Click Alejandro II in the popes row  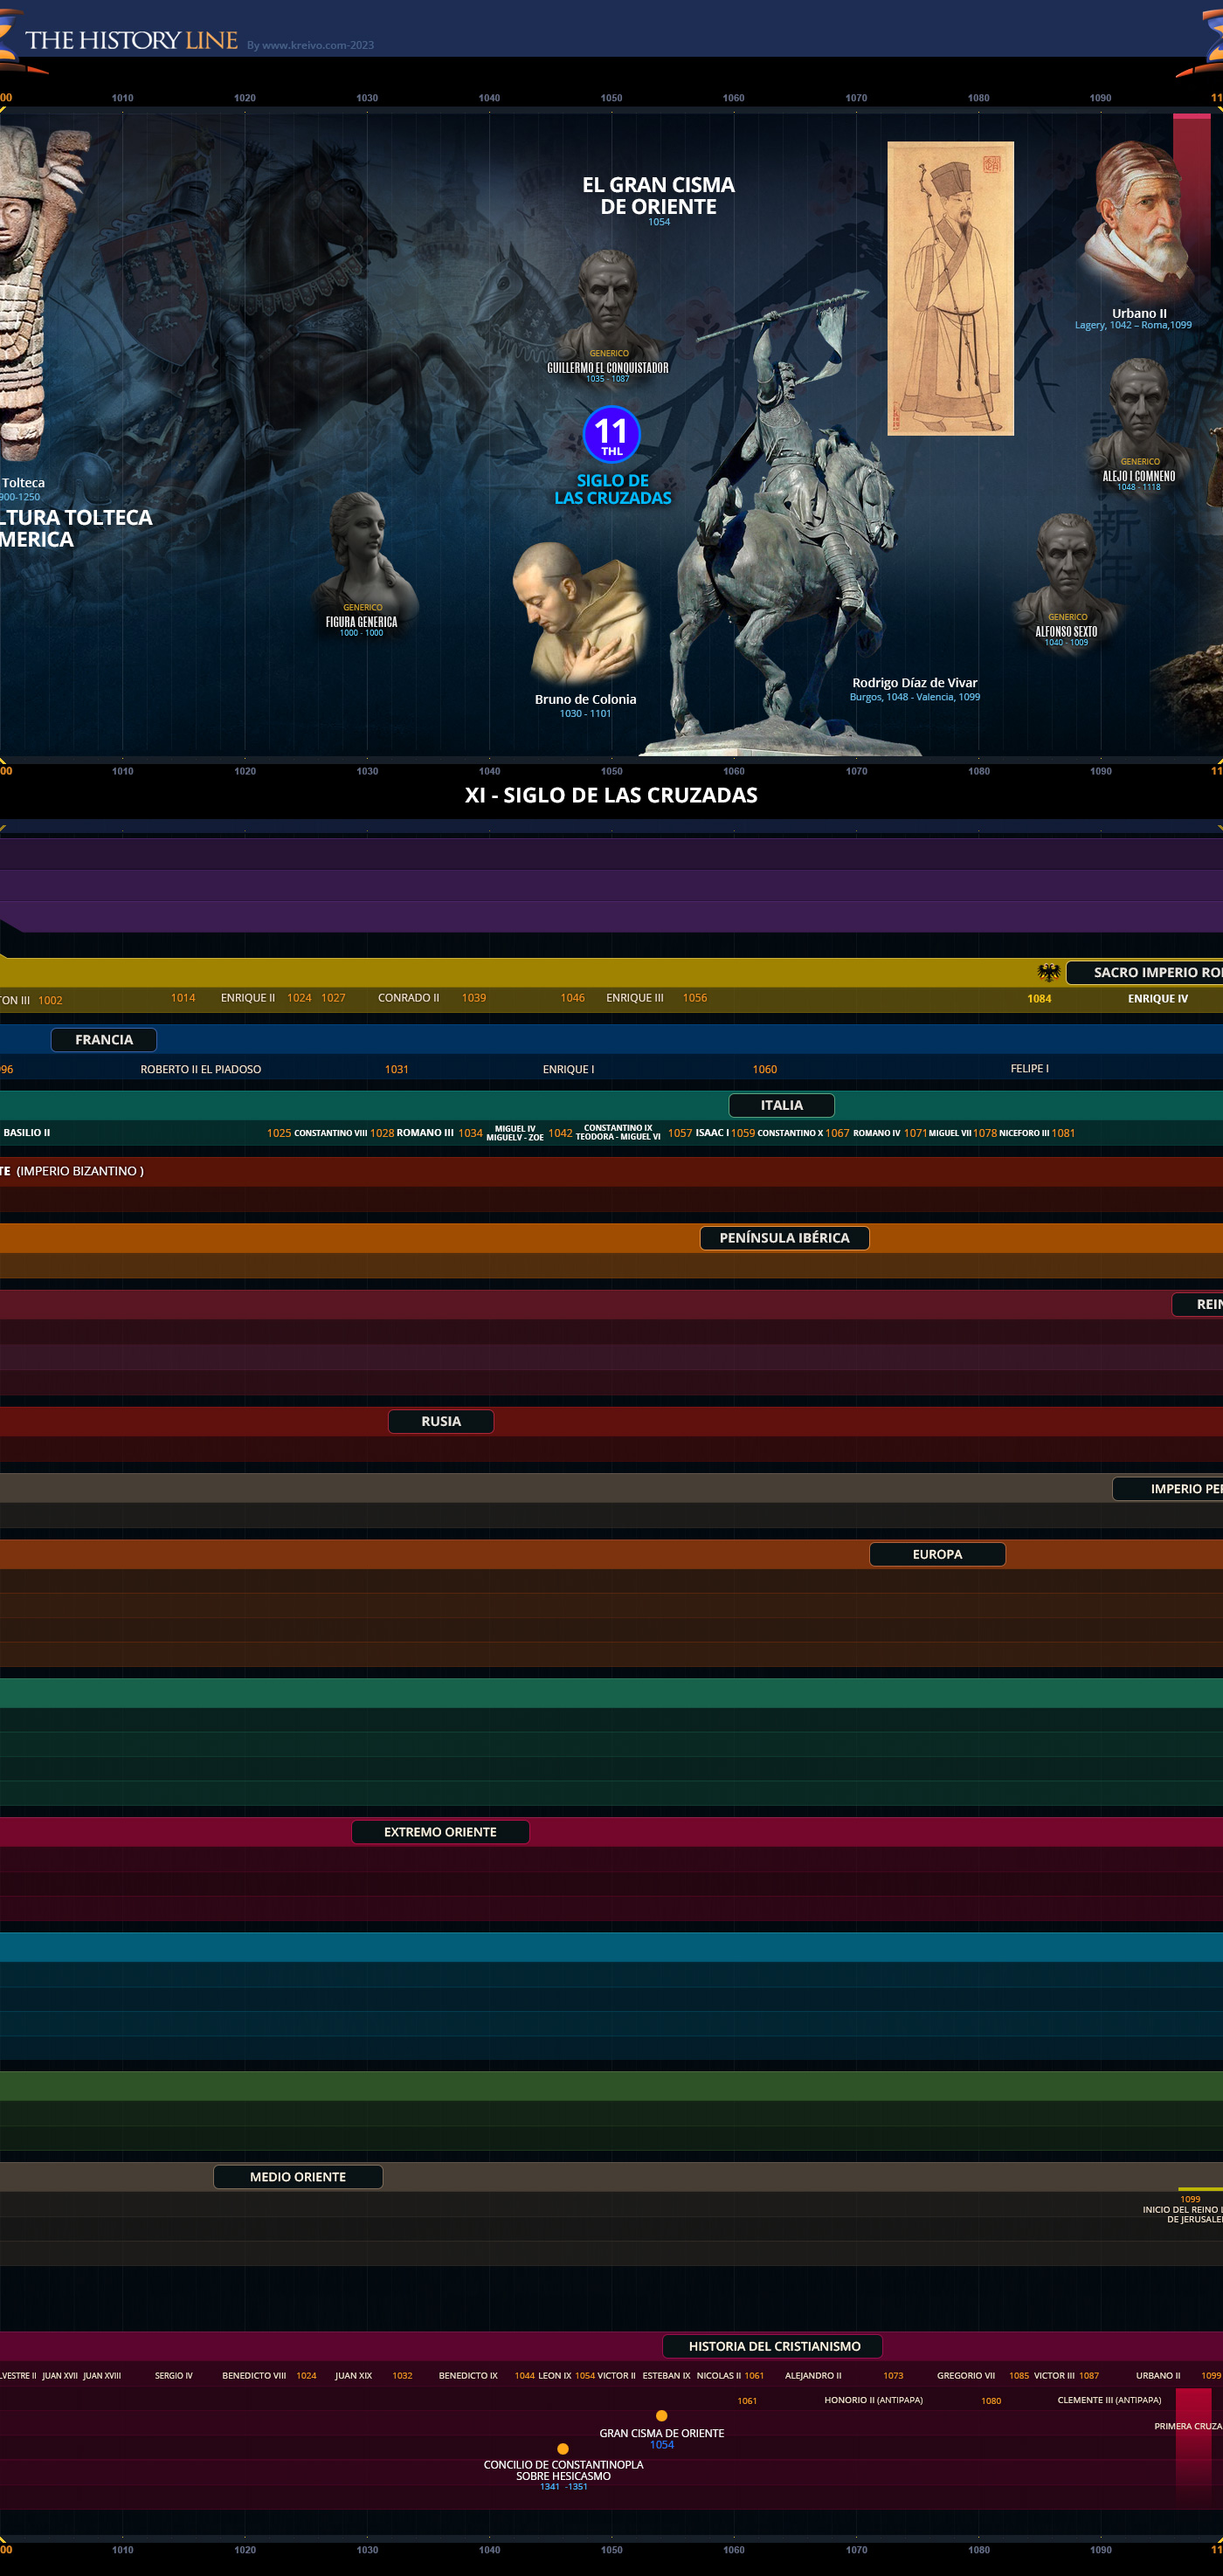(813, 2375)
